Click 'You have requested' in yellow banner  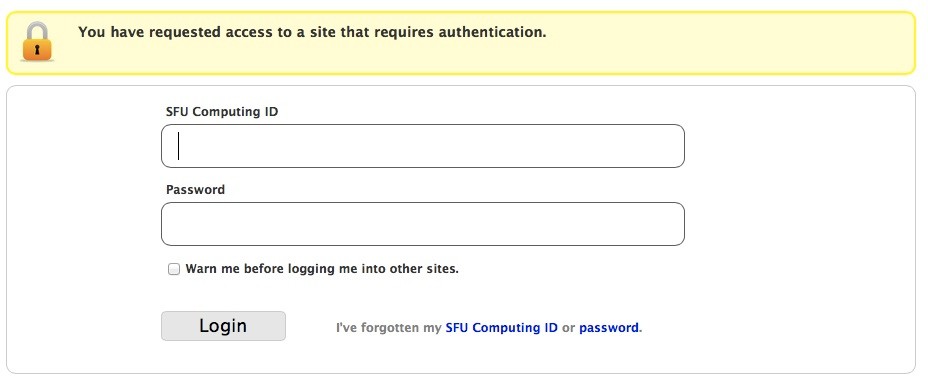click(142, 32)
